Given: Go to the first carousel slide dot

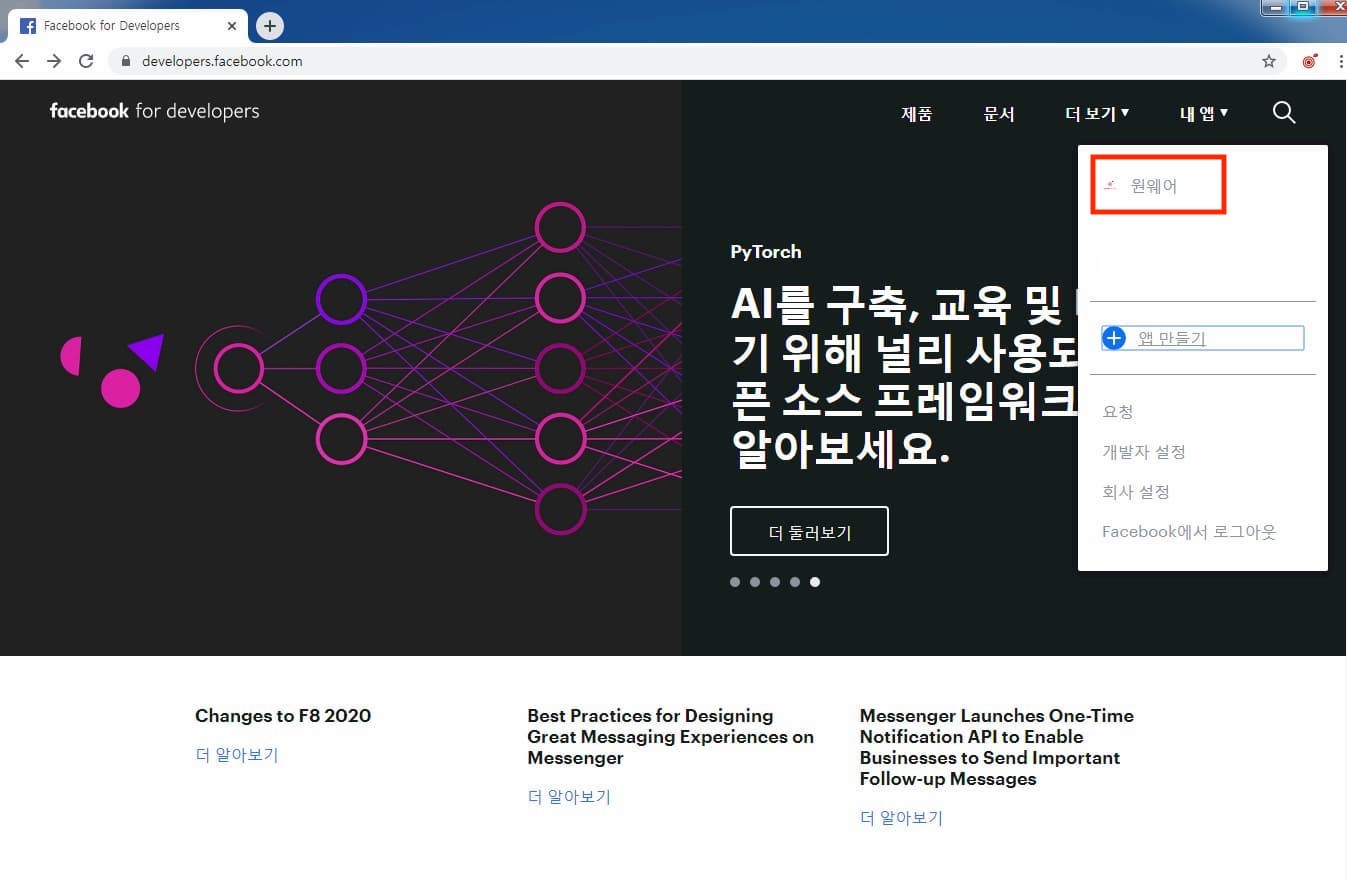Looking at the screenshot, I should (735, 582).
